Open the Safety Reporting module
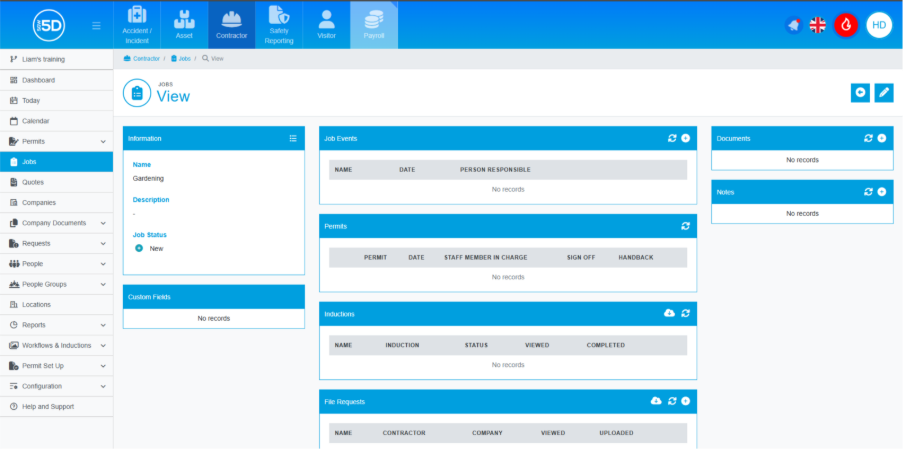Screen dimensions: 903x450 point(279,25)
